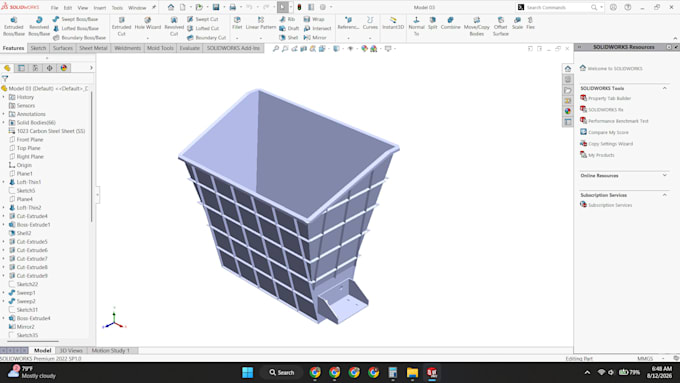
Task: Select the Scale tool
Action: pos(517,23)
